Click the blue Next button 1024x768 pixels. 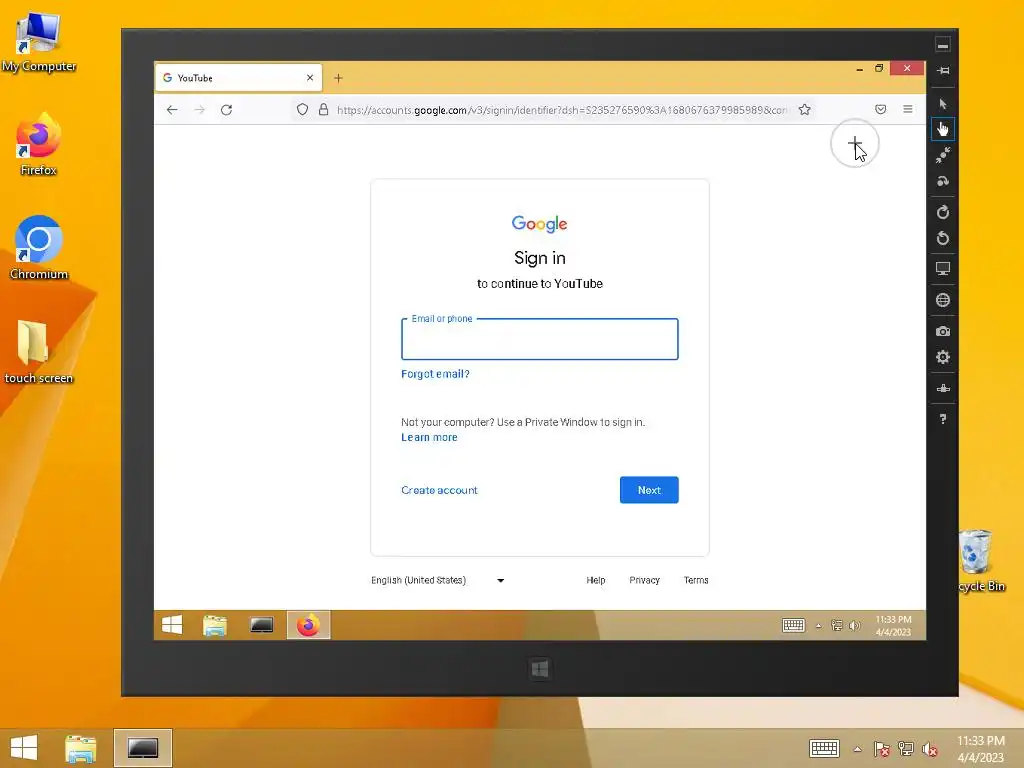click(649, 490)
